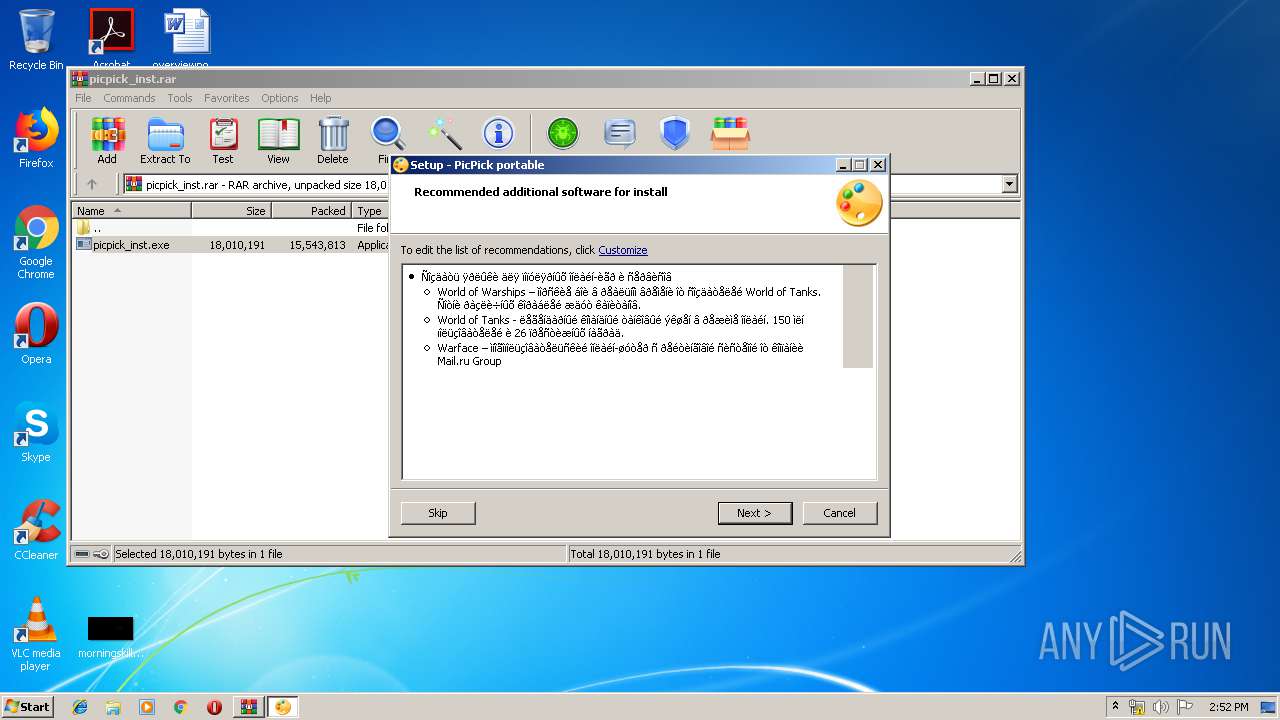
Task: Go up one folder level in WinRAR
Action: 92,184
